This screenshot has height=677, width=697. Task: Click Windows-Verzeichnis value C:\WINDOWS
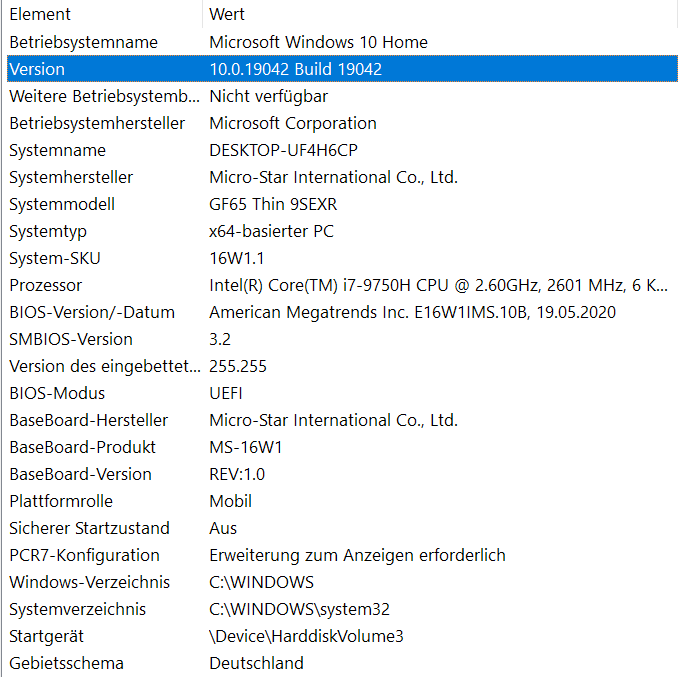pyautogui.click(x=261, y=582)
